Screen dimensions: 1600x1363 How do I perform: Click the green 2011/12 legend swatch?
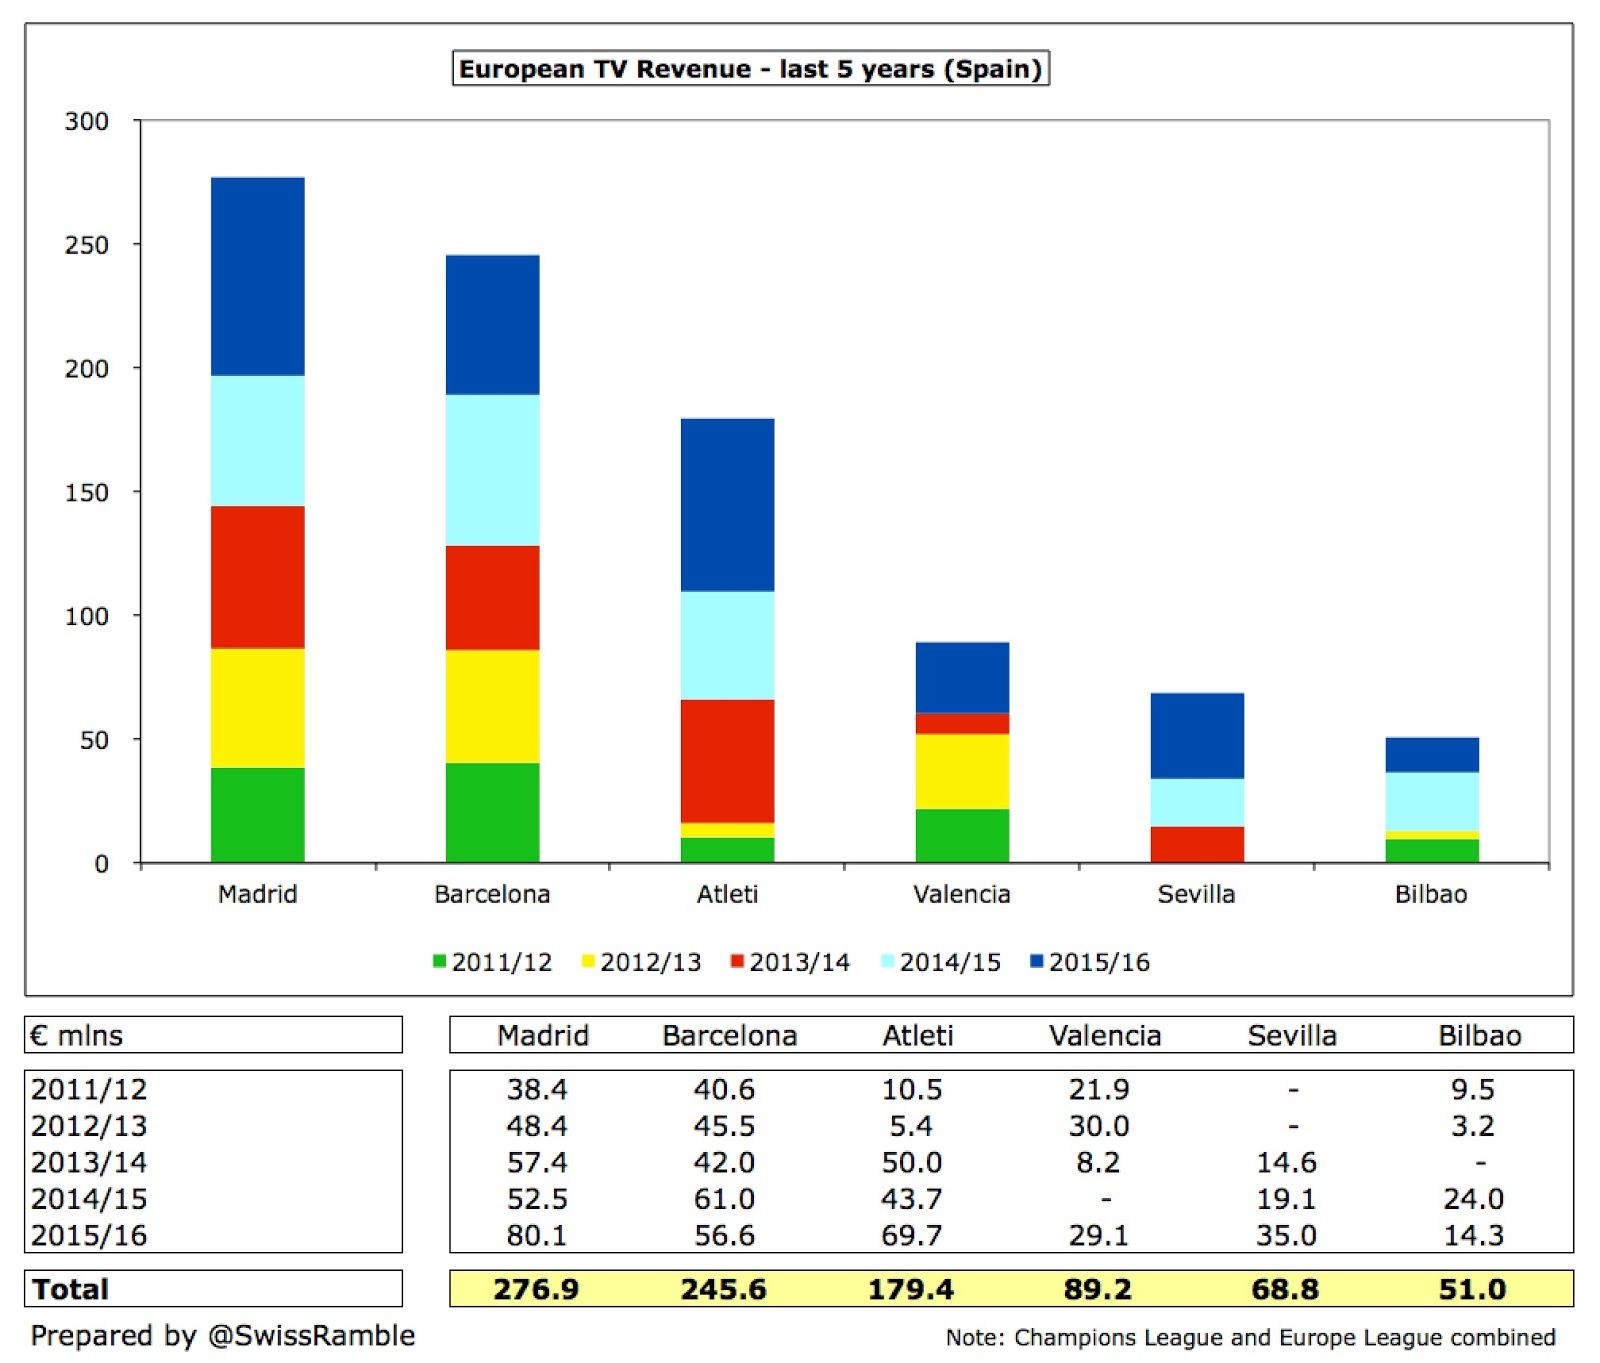pos(439,961)
